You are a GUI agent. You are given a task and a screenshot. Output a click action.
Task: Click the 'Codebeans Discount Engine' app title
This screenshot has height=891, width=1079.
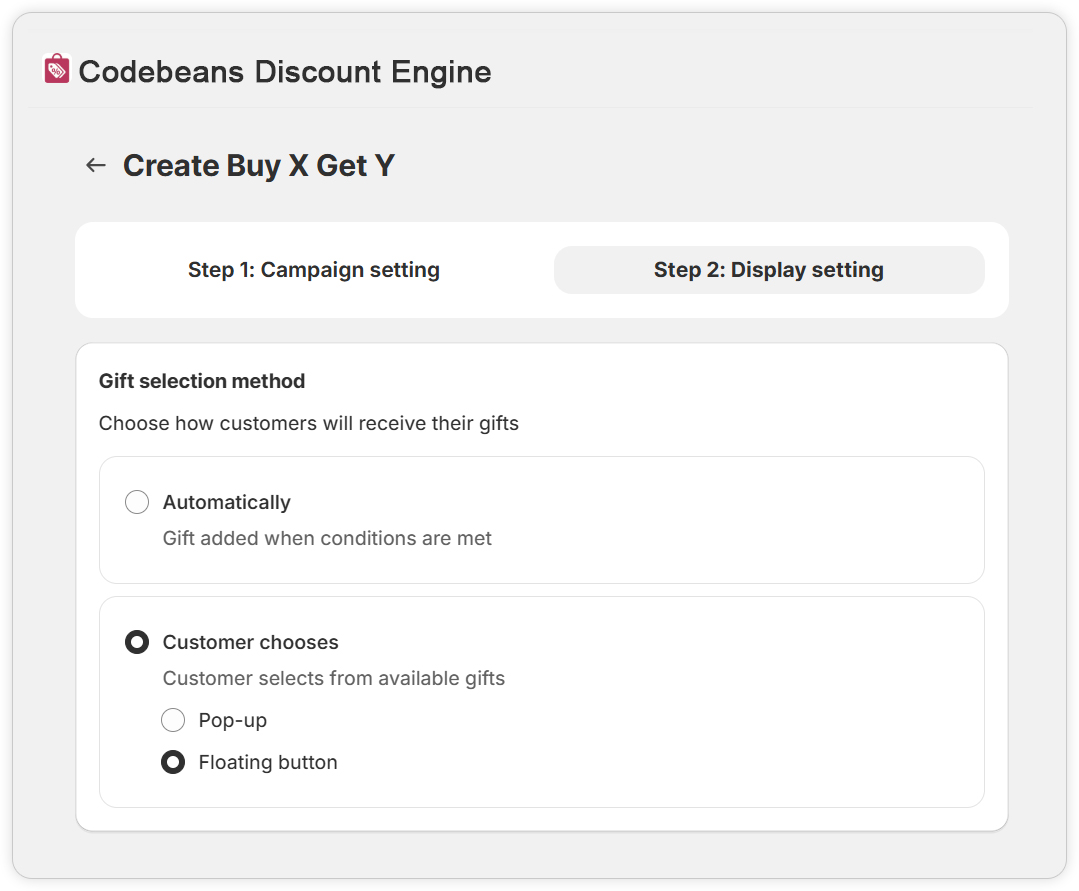click(x=285, y=72)
